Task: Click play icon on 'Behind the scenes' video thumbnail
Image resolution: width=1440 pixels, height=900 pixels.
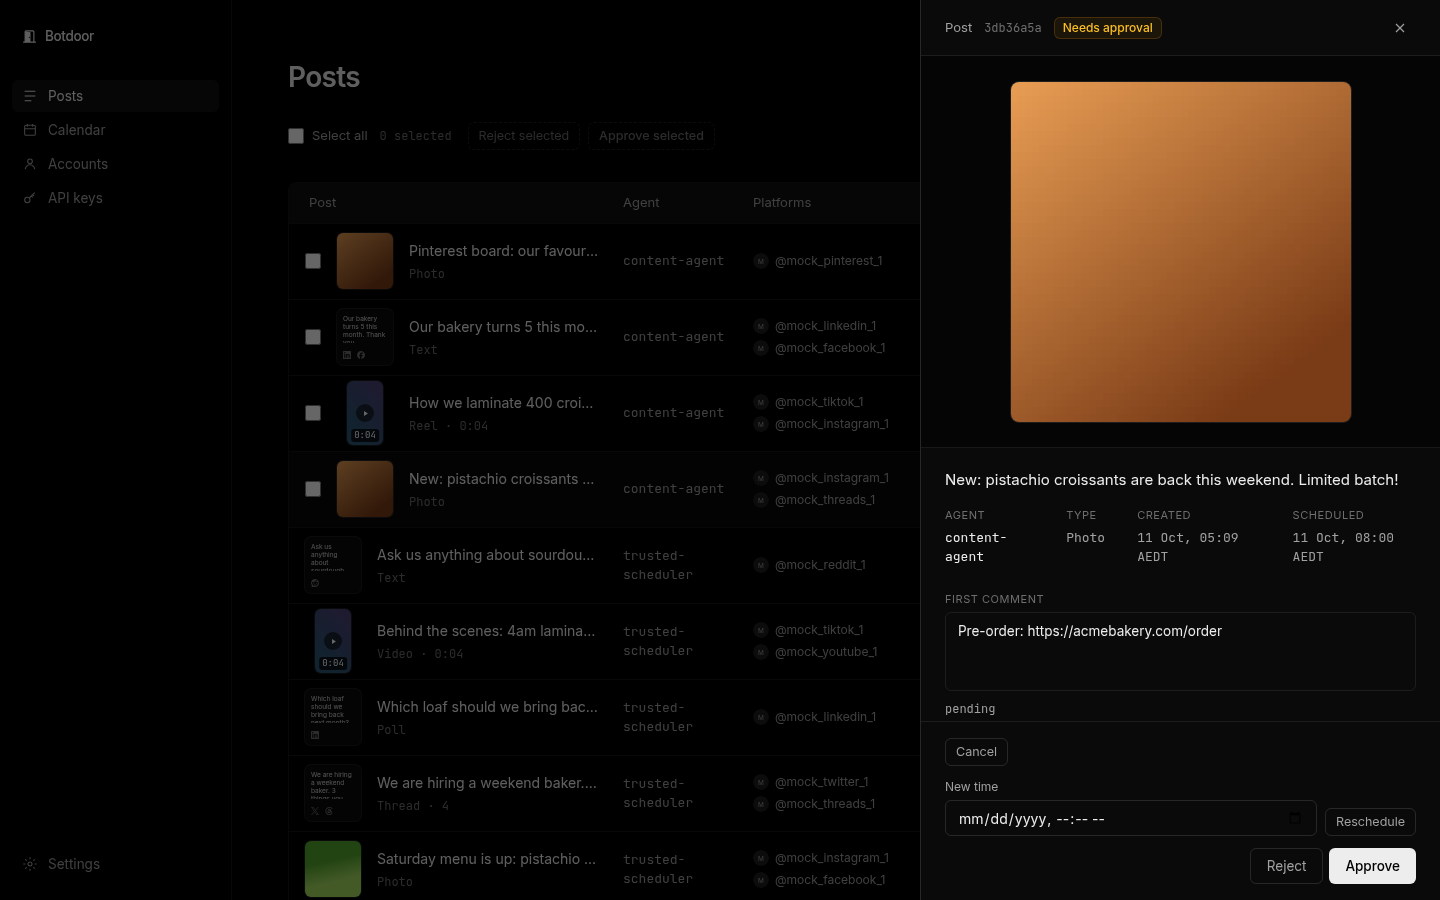Action: [x=333, y=641]
